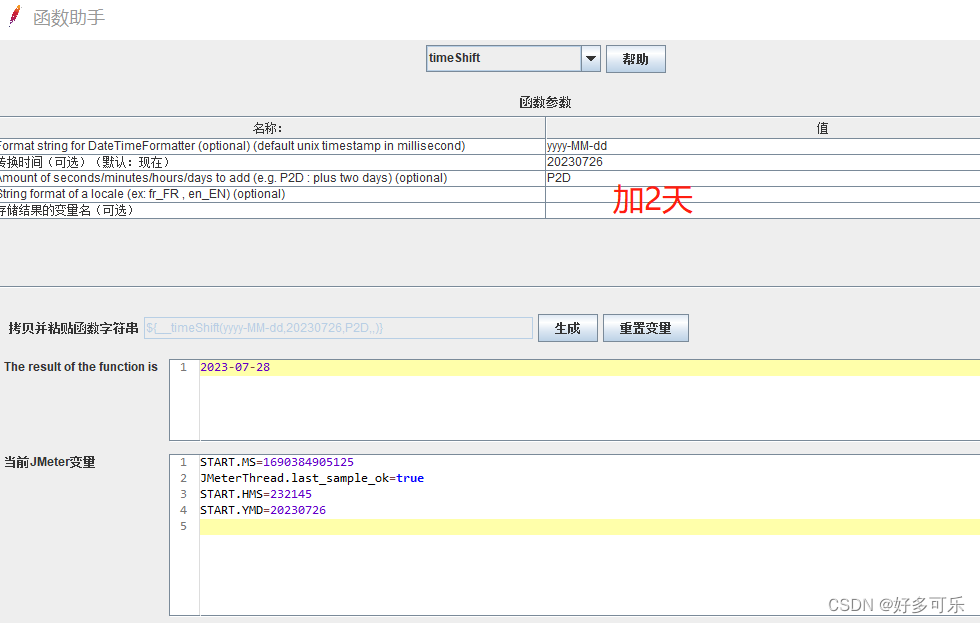
Task: Click the empty locale value cell
Action: click(762, 194)
